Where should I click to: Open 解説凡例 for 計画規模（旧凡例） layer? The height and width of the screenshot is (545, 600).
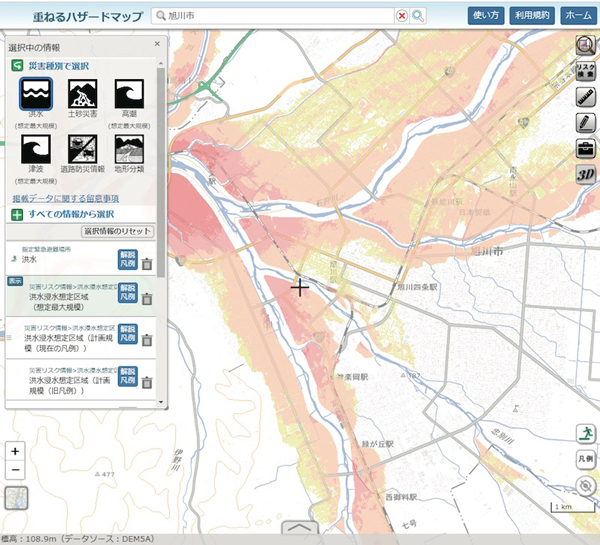pos(127,376)
